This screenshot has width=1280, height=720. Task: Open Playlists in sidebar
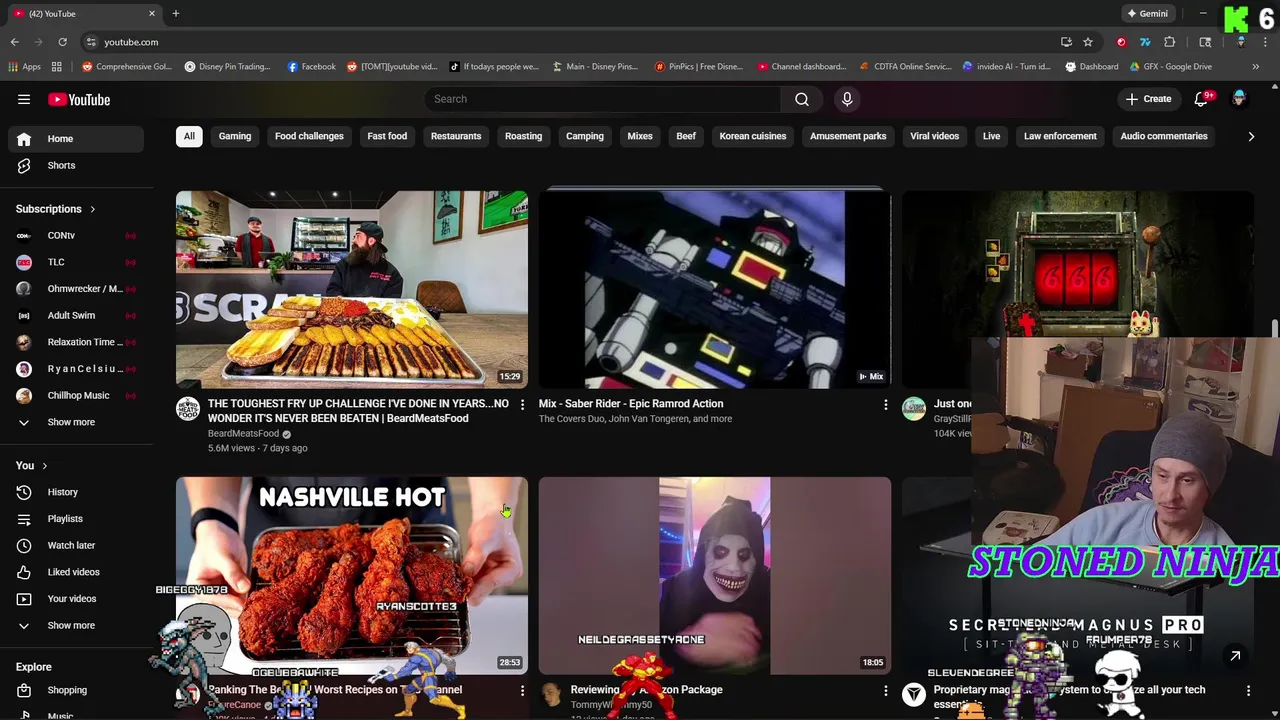76,518
